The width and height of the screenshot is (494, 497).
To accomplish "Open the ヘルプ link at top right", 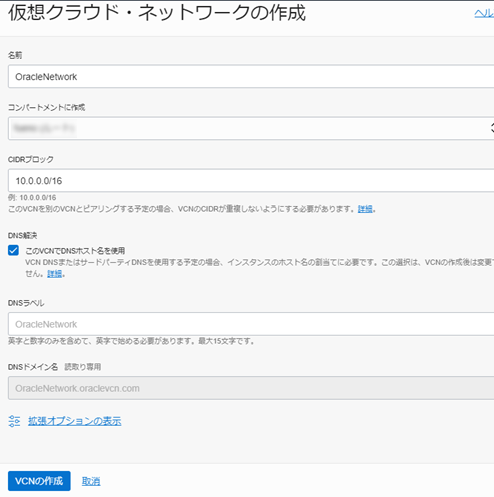I will pyautogui.click(x=484, y=13).
